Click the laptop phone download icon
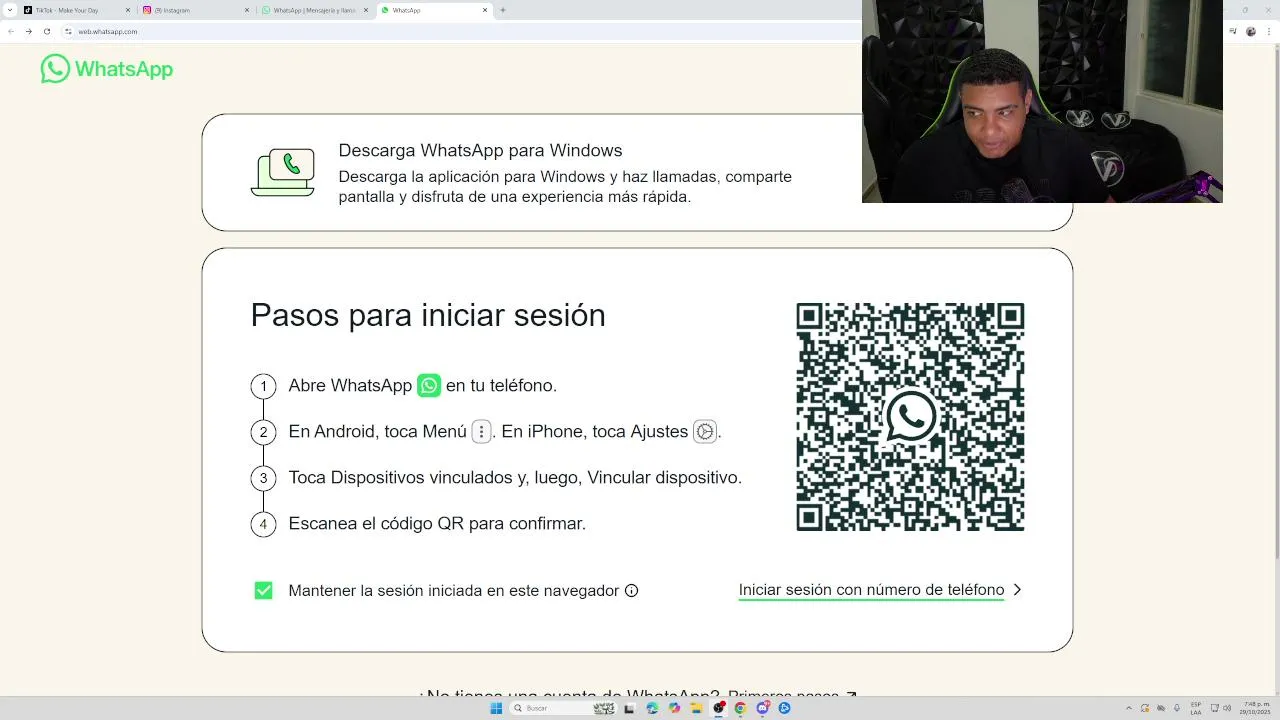This screenshot has width=1280, height=720. pos(283,172)
